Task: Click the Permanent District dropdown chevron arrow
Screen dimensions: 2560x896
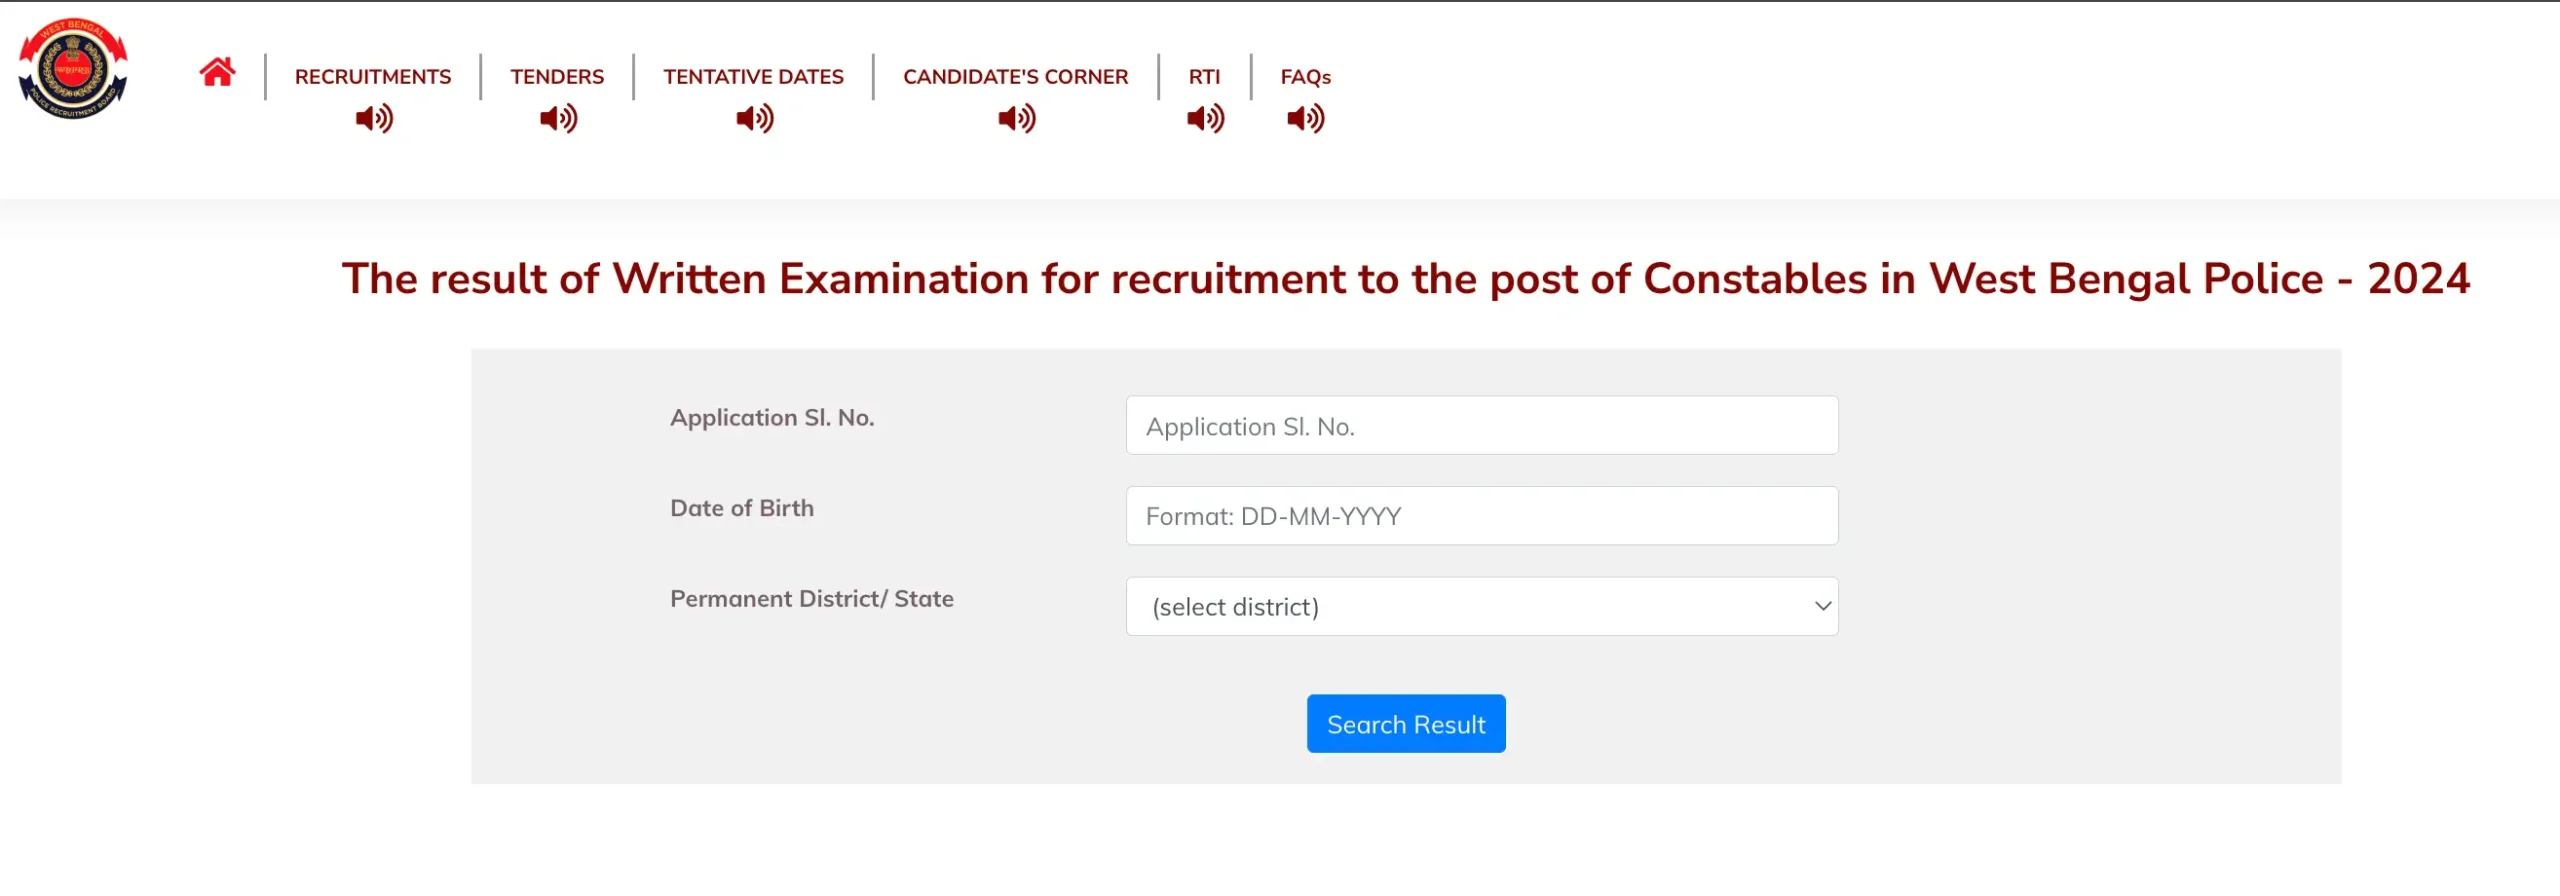Action: tap(1822, 607)
